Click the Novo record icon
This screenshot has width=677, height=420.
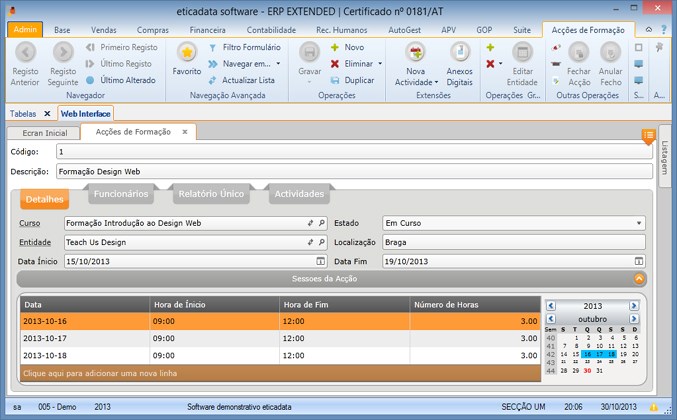click(x=335, y=47)
